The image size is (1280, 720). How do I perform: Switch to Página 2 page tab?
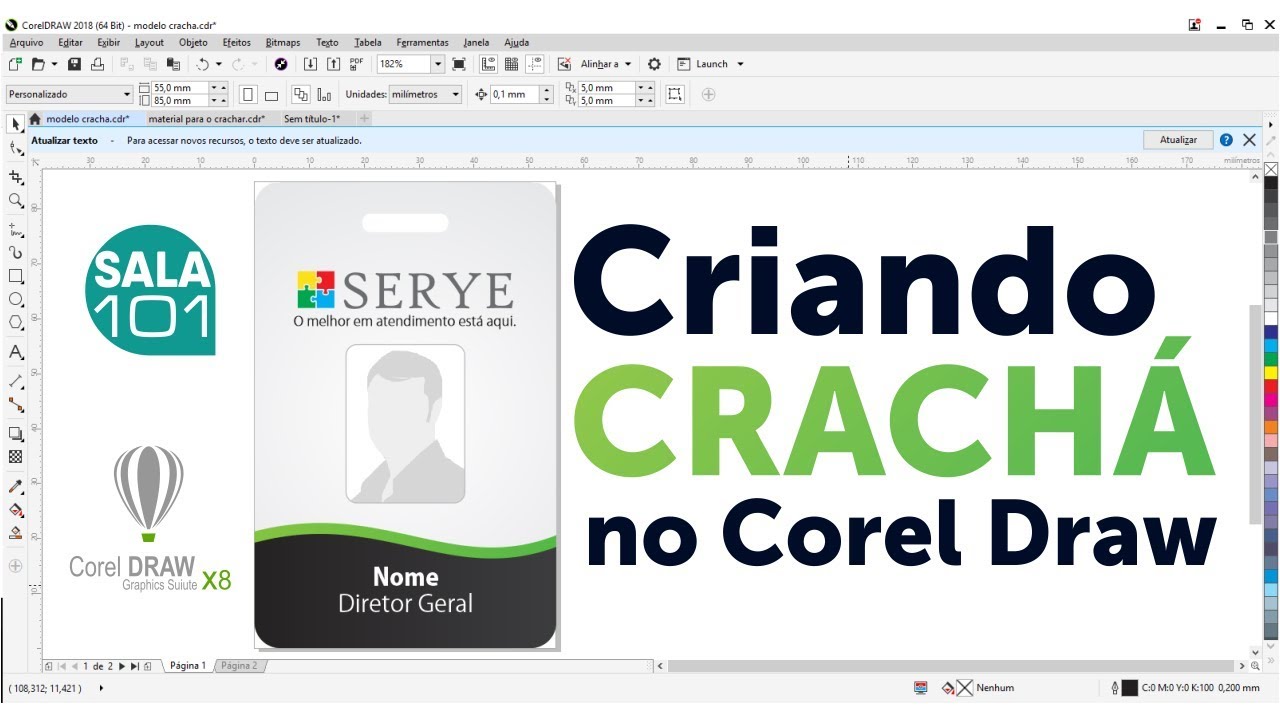(x=239, y=666)
